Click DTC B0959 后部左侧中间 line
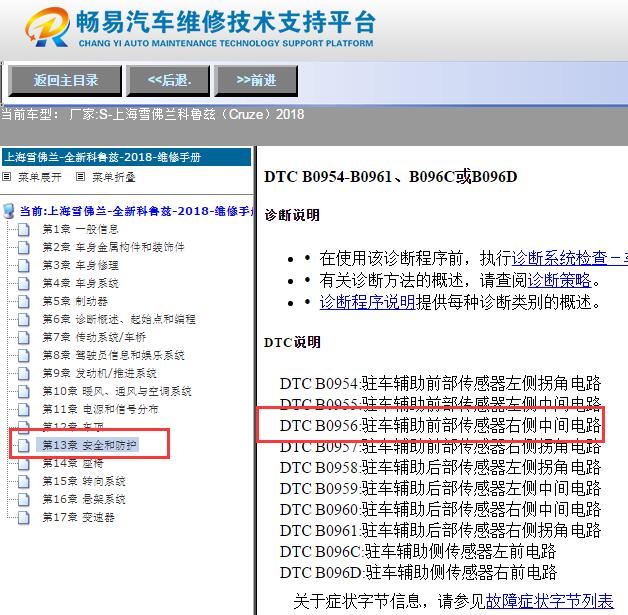This screenshot has height=615, width=628. [440, 488]
